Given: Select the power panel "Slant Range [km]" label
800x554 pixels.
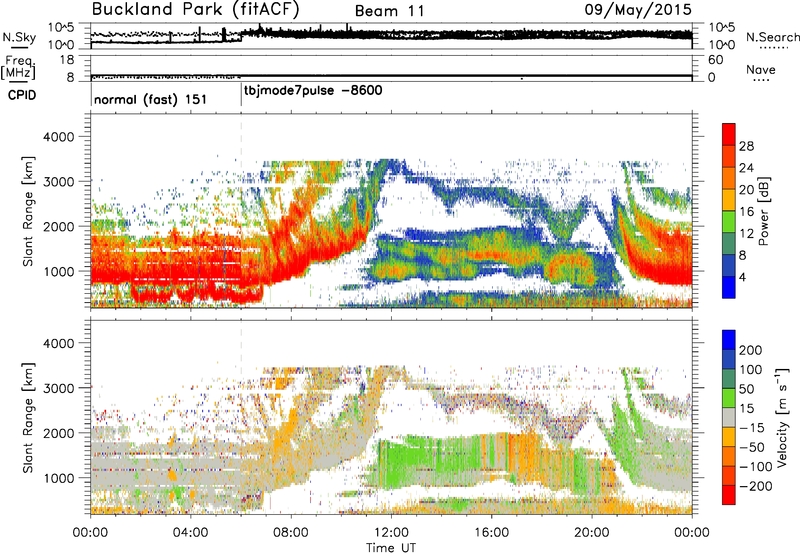Looking at the screenshot, I should coord(29,211).
